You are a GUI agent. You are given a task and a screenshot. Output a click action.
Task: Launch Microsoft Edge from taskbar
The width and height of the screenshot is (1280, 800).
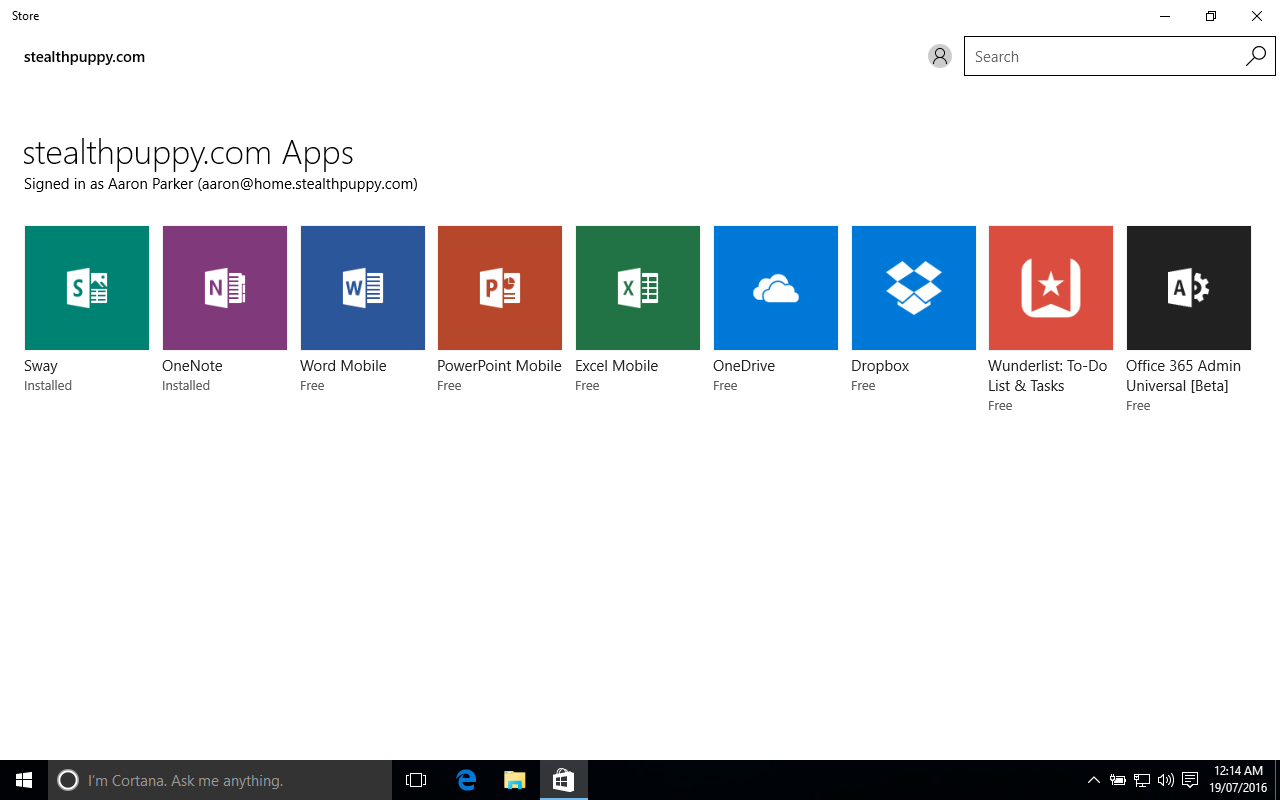(x=466, y=780)
